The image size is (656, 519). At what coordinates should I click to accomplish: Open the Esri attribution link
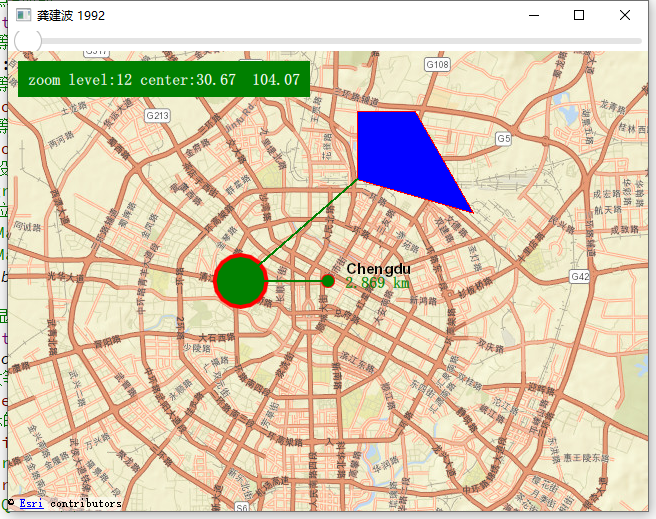pyautogui.click(x=31, y=503)
